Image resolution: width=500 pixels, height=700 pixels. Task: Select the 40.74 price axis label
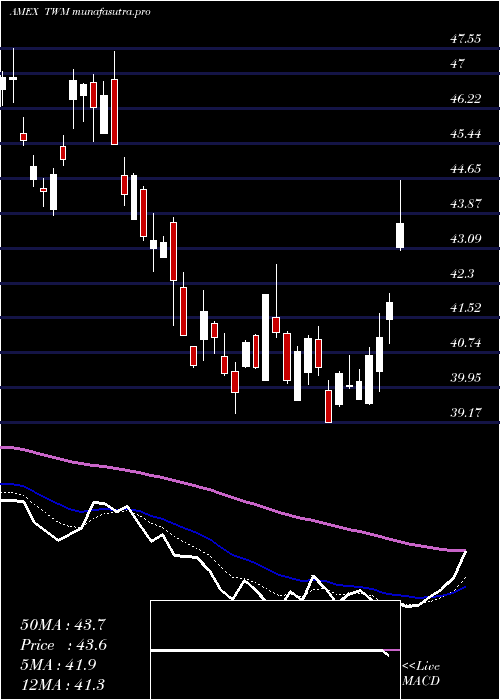point(465,343)
